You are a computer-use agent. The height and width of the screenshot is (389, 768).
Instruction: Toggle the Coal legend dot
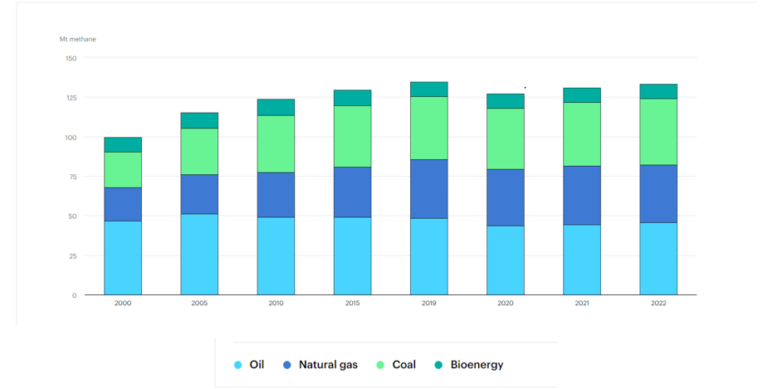(x=381, y=365)
